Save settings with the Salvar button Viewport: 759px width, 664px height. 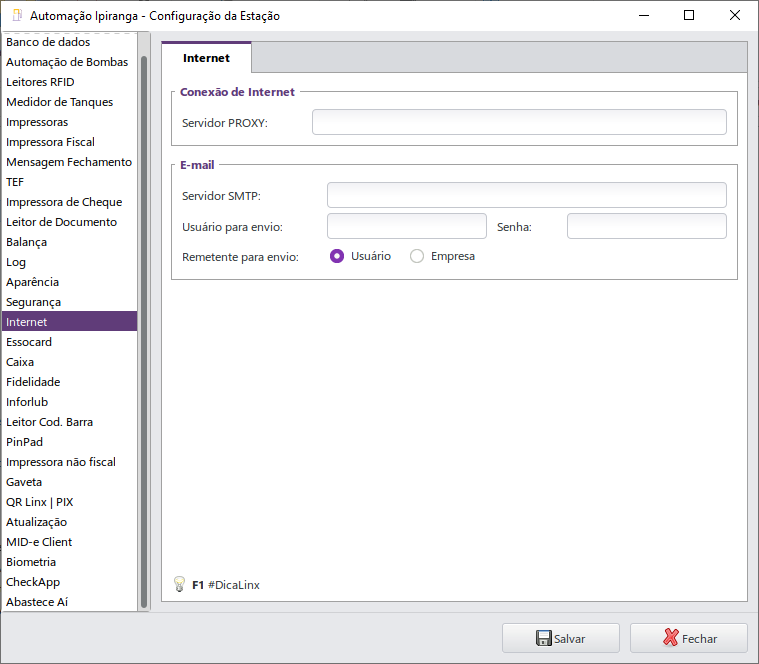[x=561, y=638]
